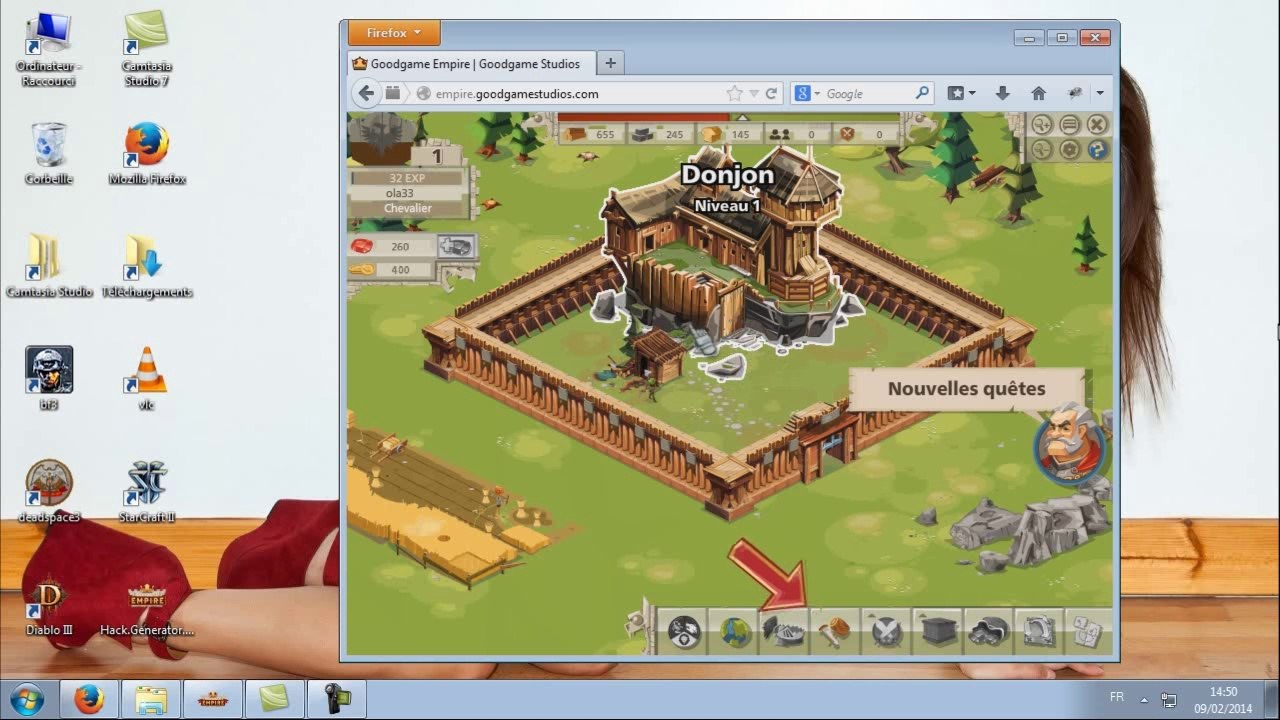1280x720 pixels.
Task: Click the player level 1 badge
Action: (437, 156)
